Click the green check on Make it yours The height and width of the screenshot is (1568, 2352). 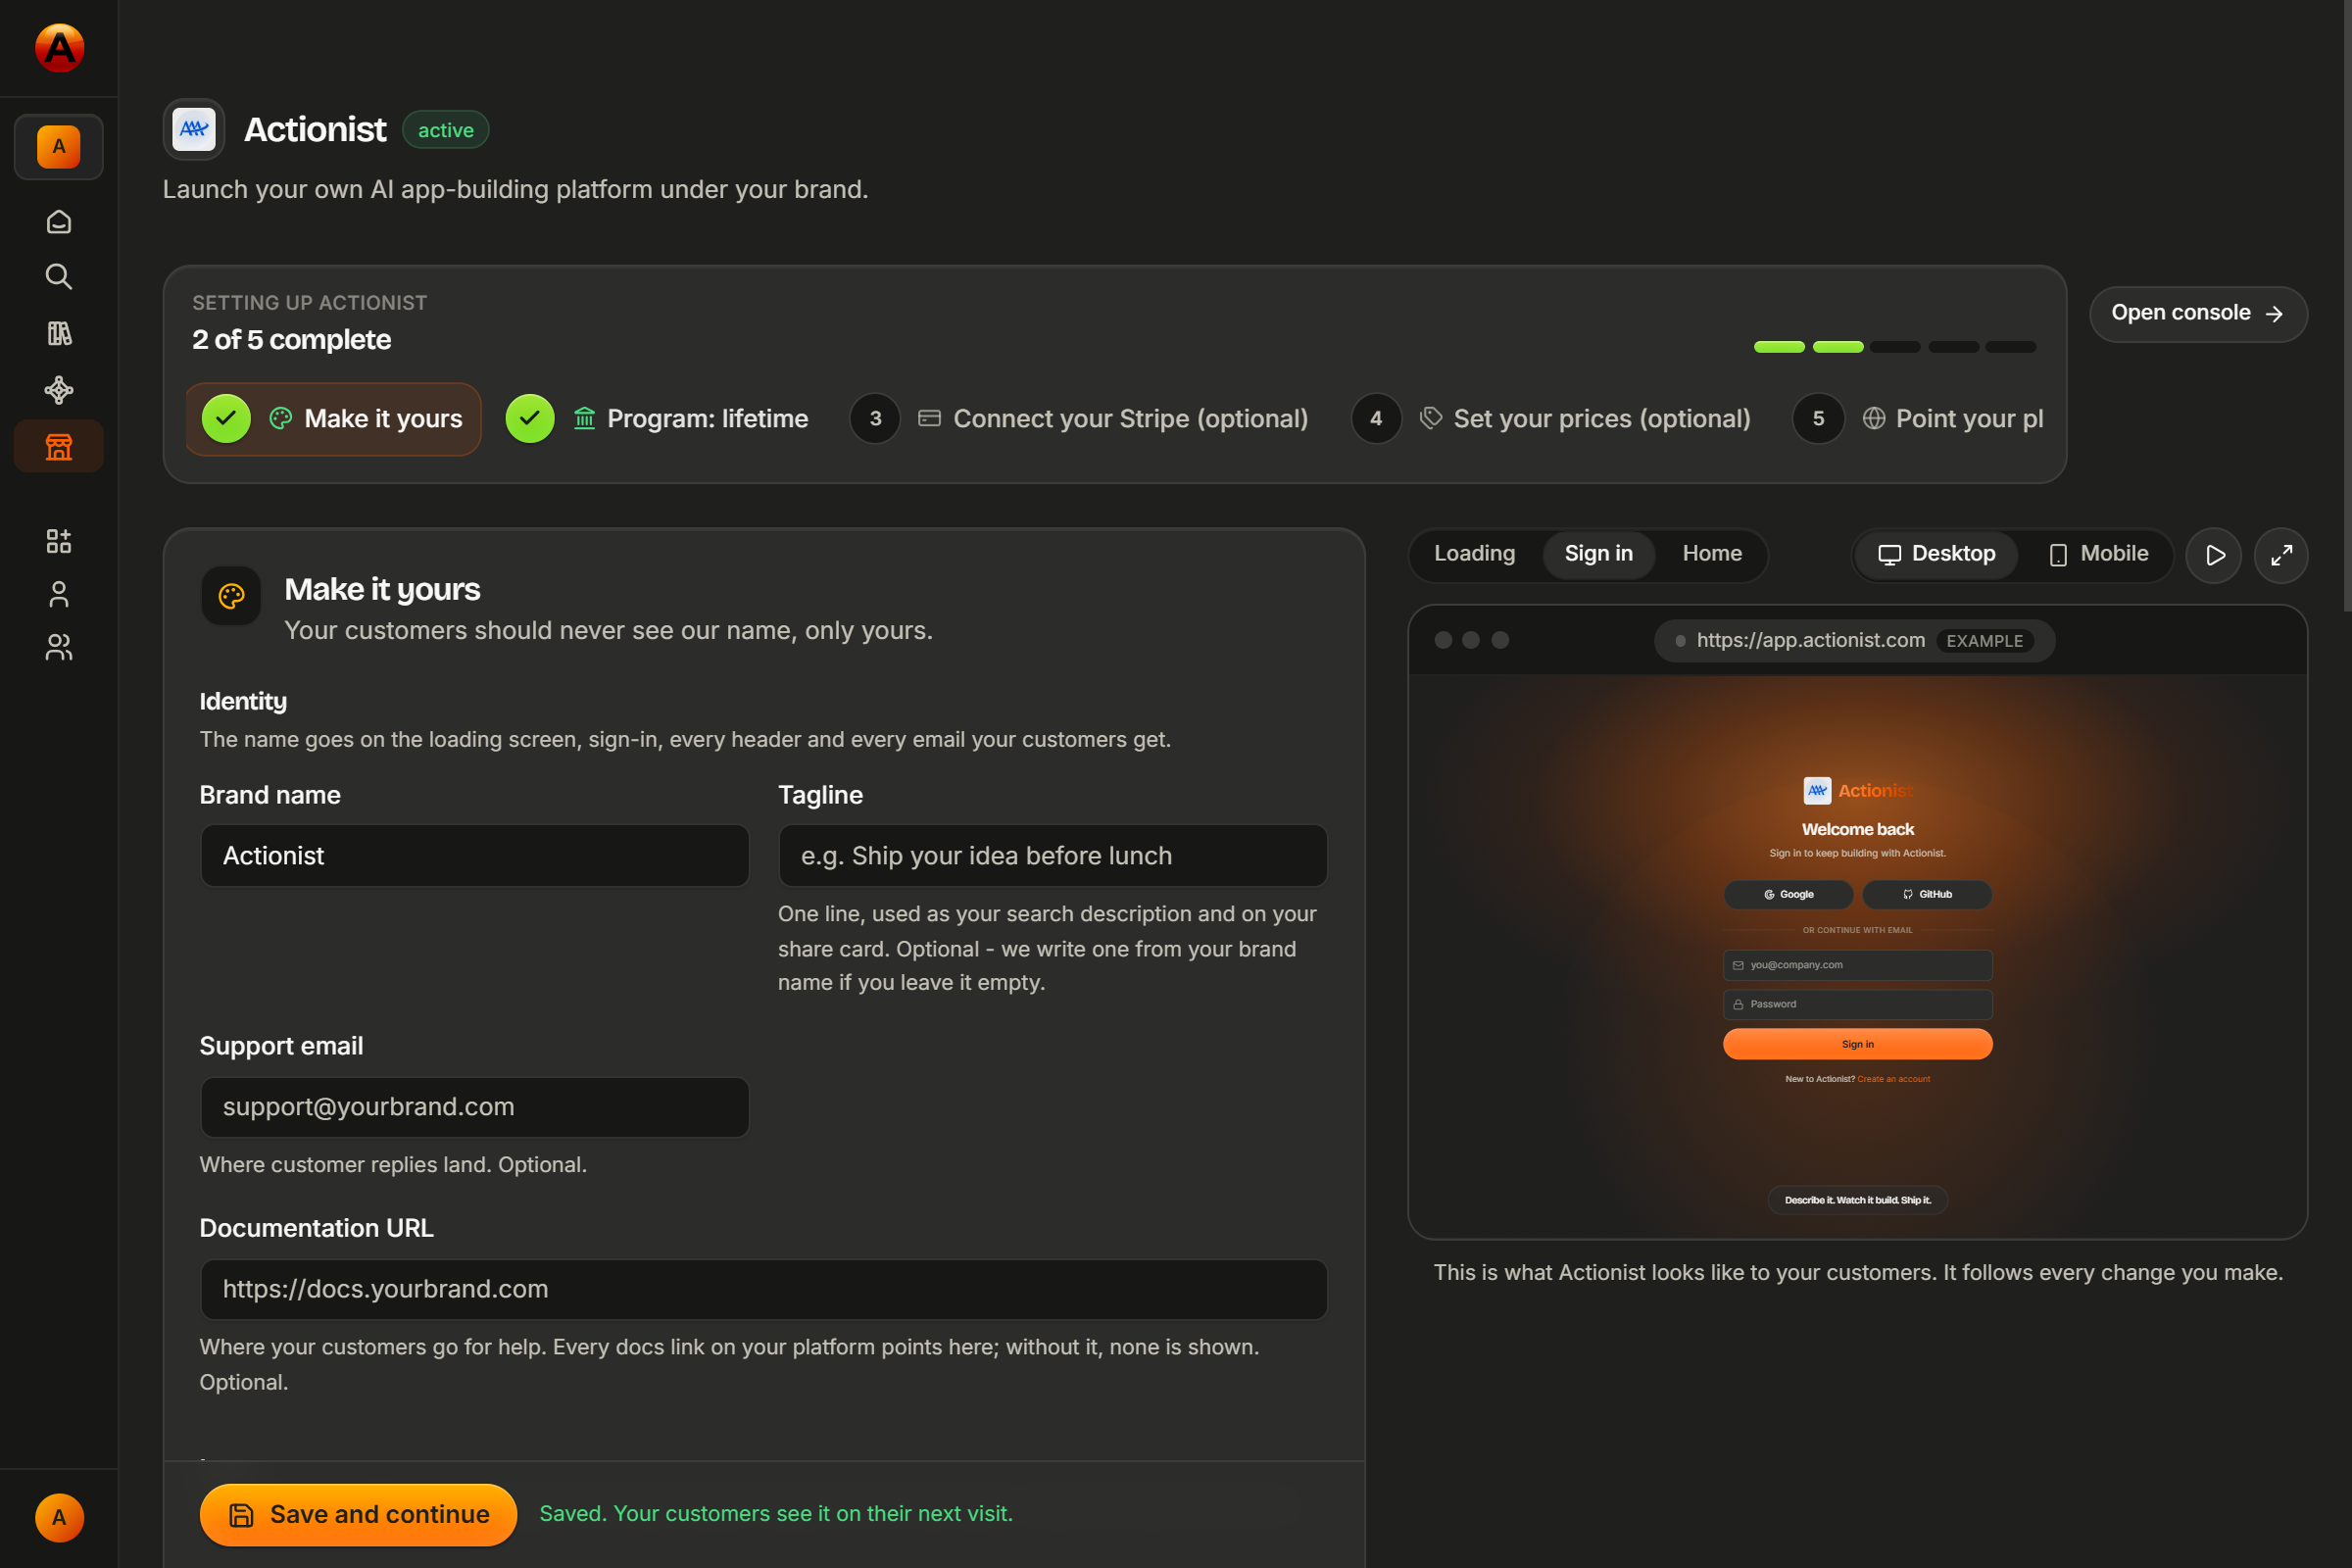(x=226, y=418)
